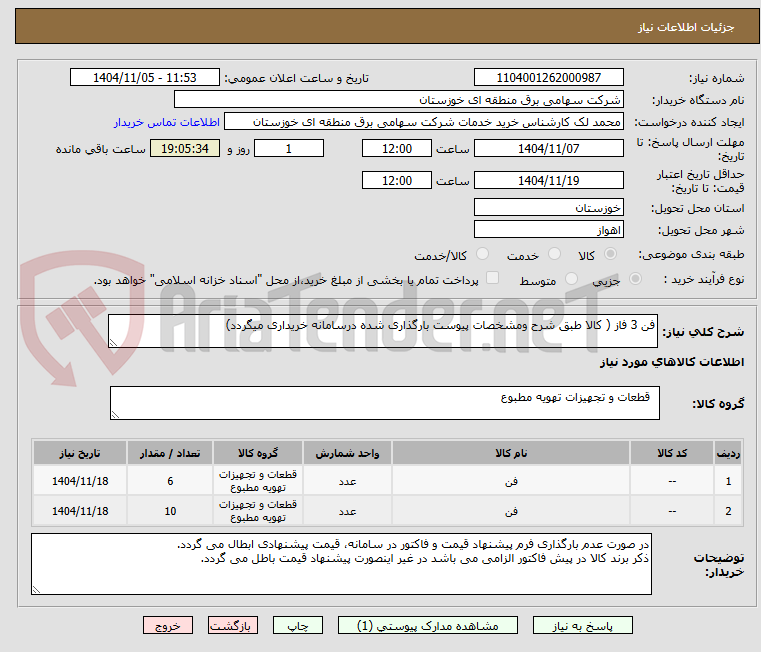Click the گروه کالا column header
This screenshot has height=652, width=761.
(x=258, y=453)
